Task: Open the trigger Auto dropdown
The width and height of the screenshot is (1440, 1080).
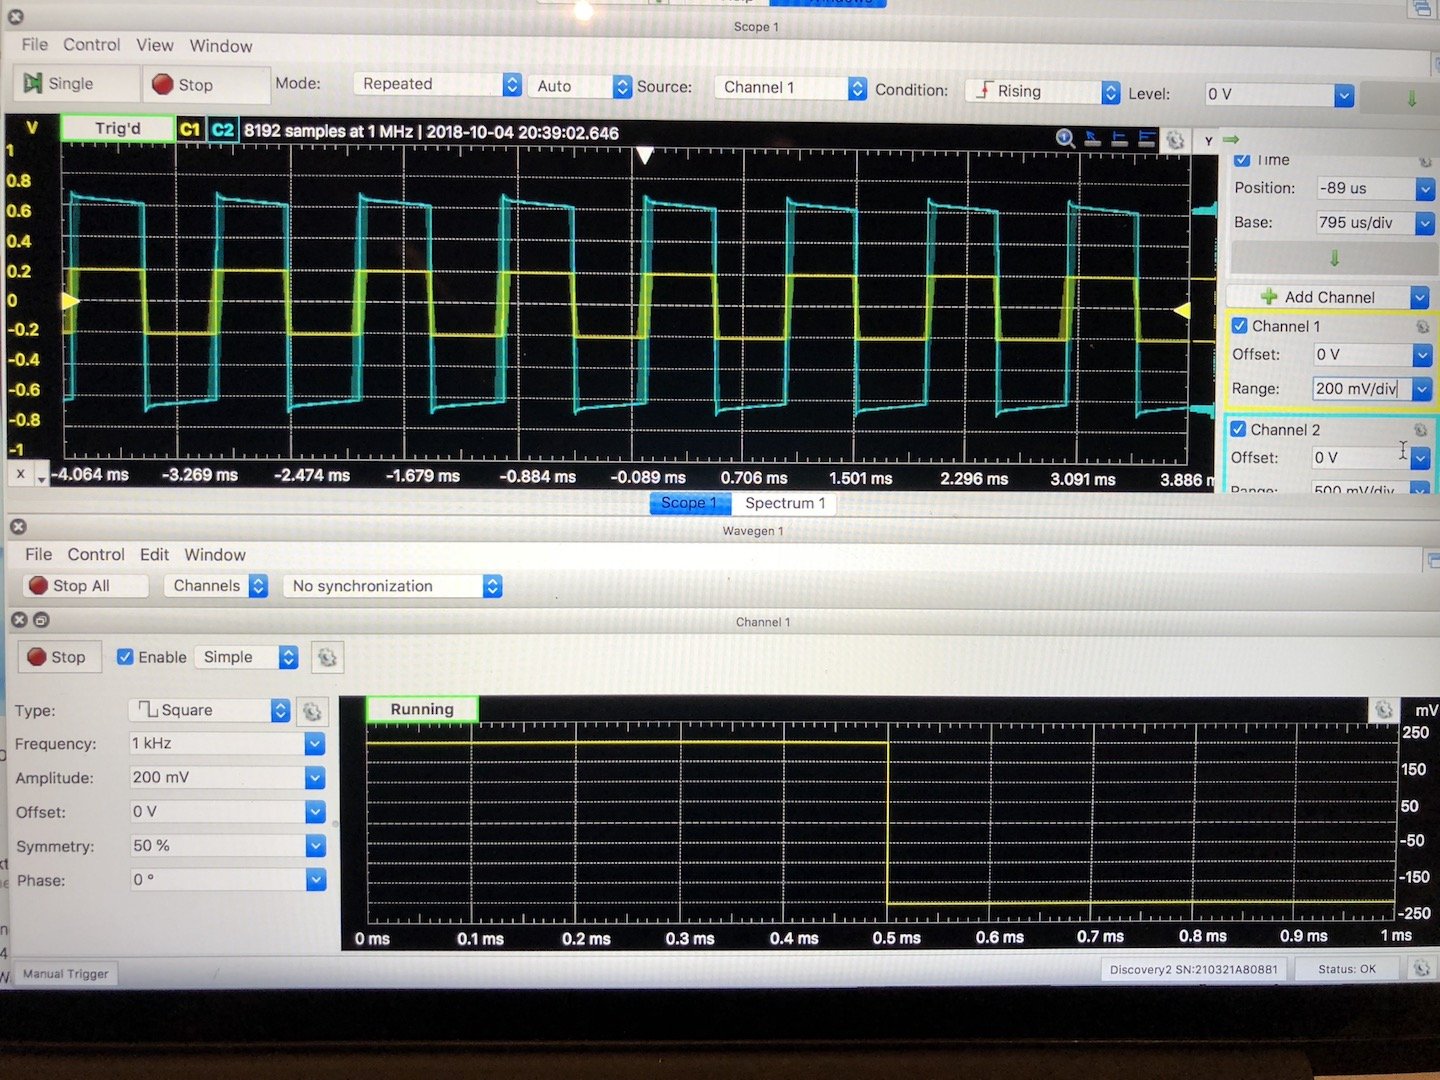Action: tap(580, 87)
